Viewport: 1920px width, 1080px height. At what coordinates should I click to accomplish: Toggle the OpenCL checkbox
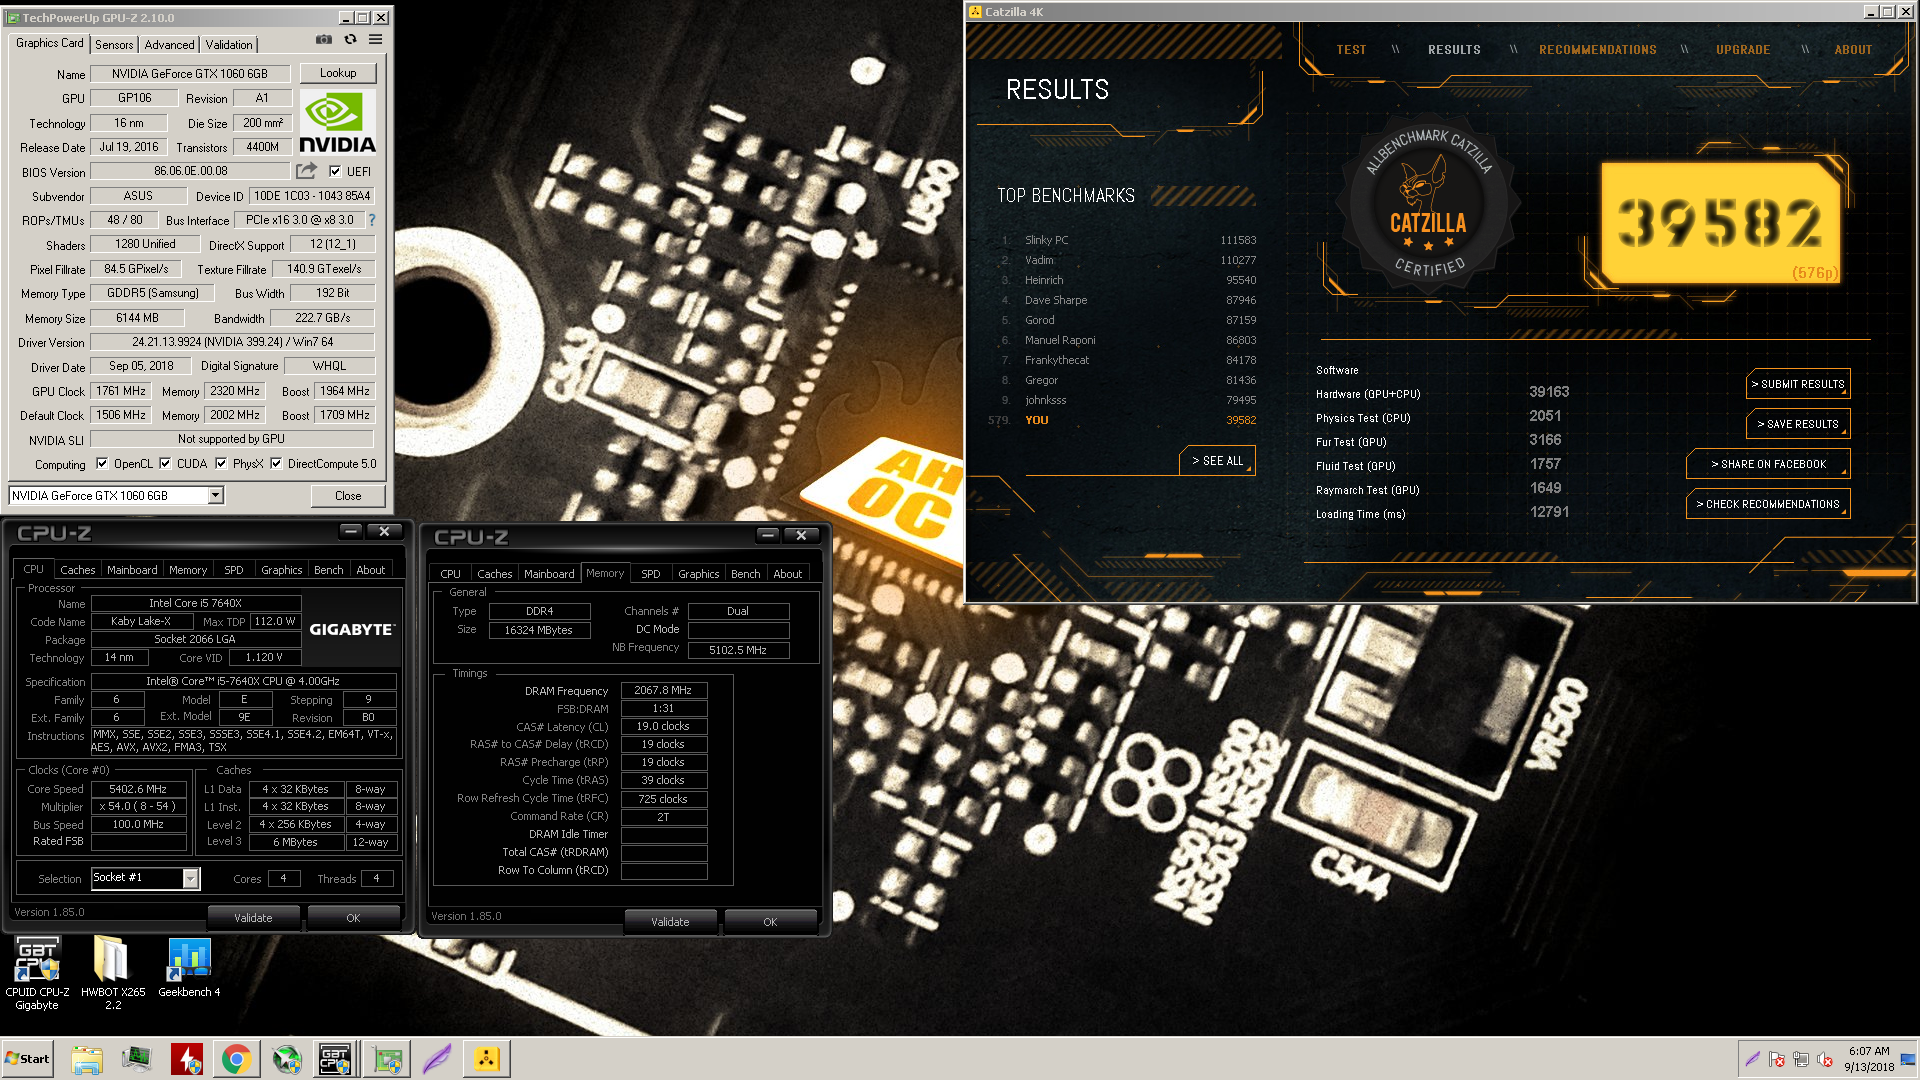point(102,464)
